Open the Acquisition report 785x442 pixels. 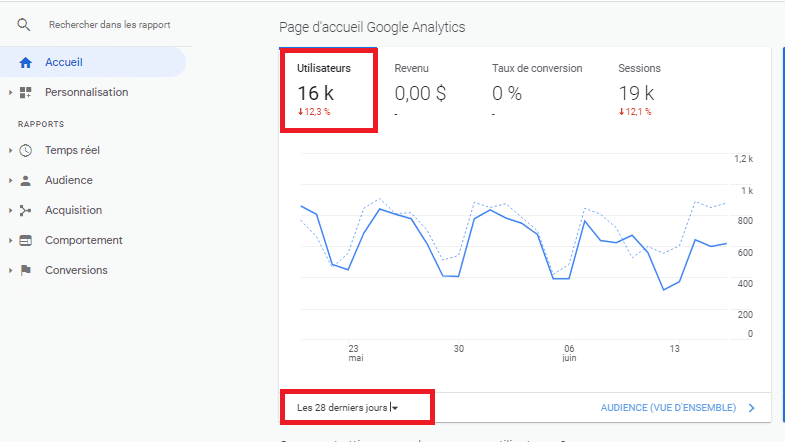[74, 210]
